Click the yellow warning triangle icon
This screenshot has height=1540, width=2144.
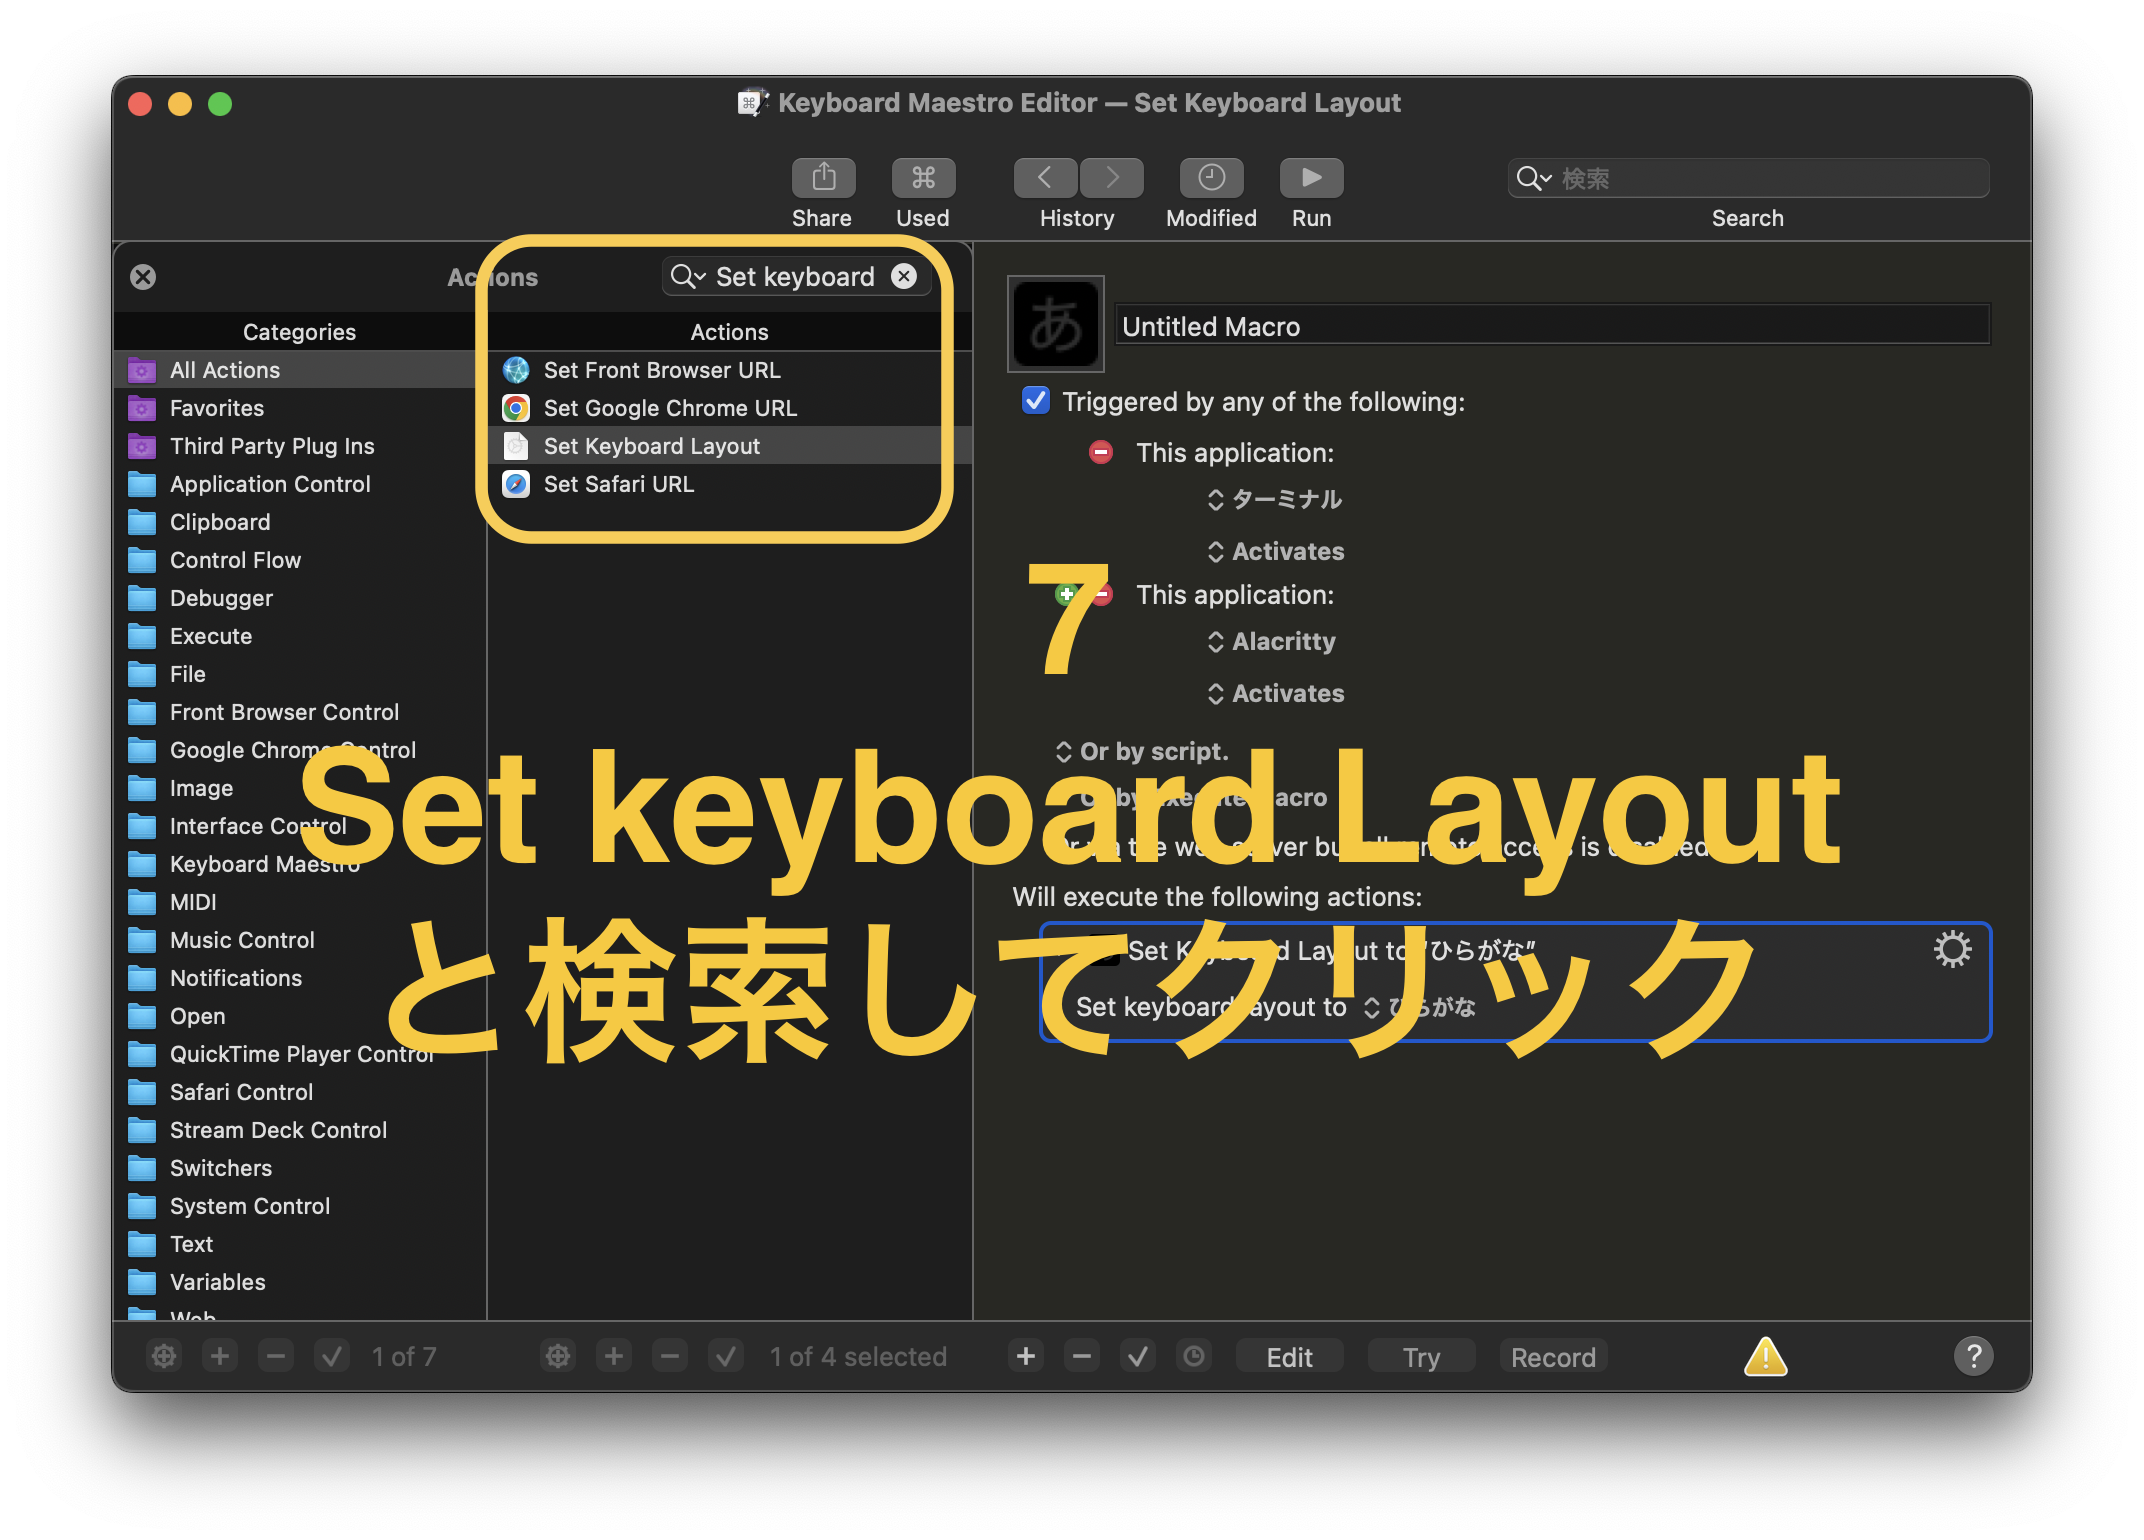(1765, 1357)
